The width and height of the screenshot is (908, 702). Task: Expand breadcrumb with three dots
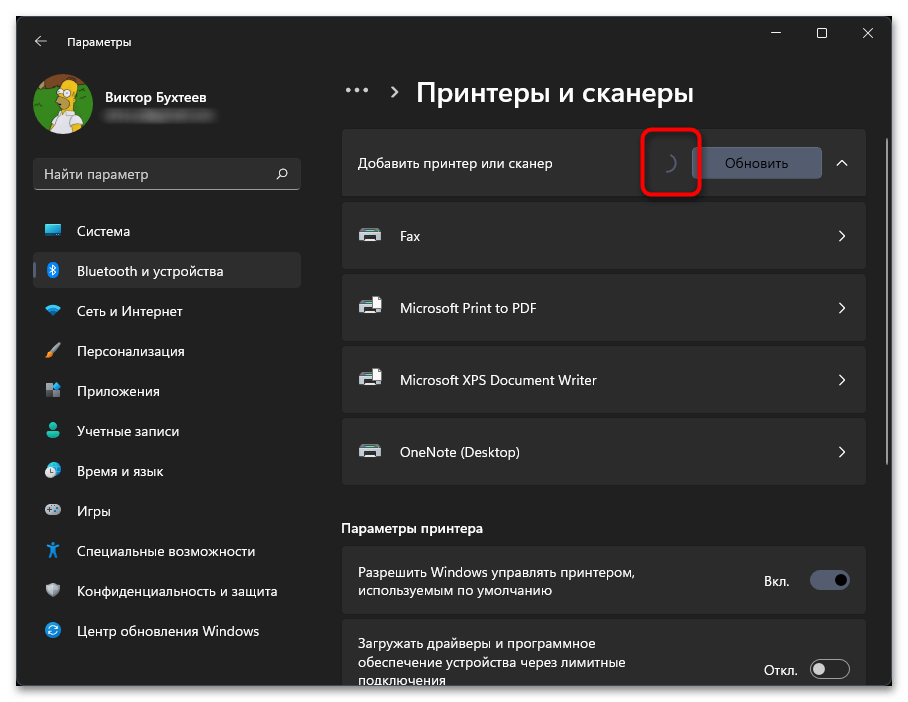357,90
